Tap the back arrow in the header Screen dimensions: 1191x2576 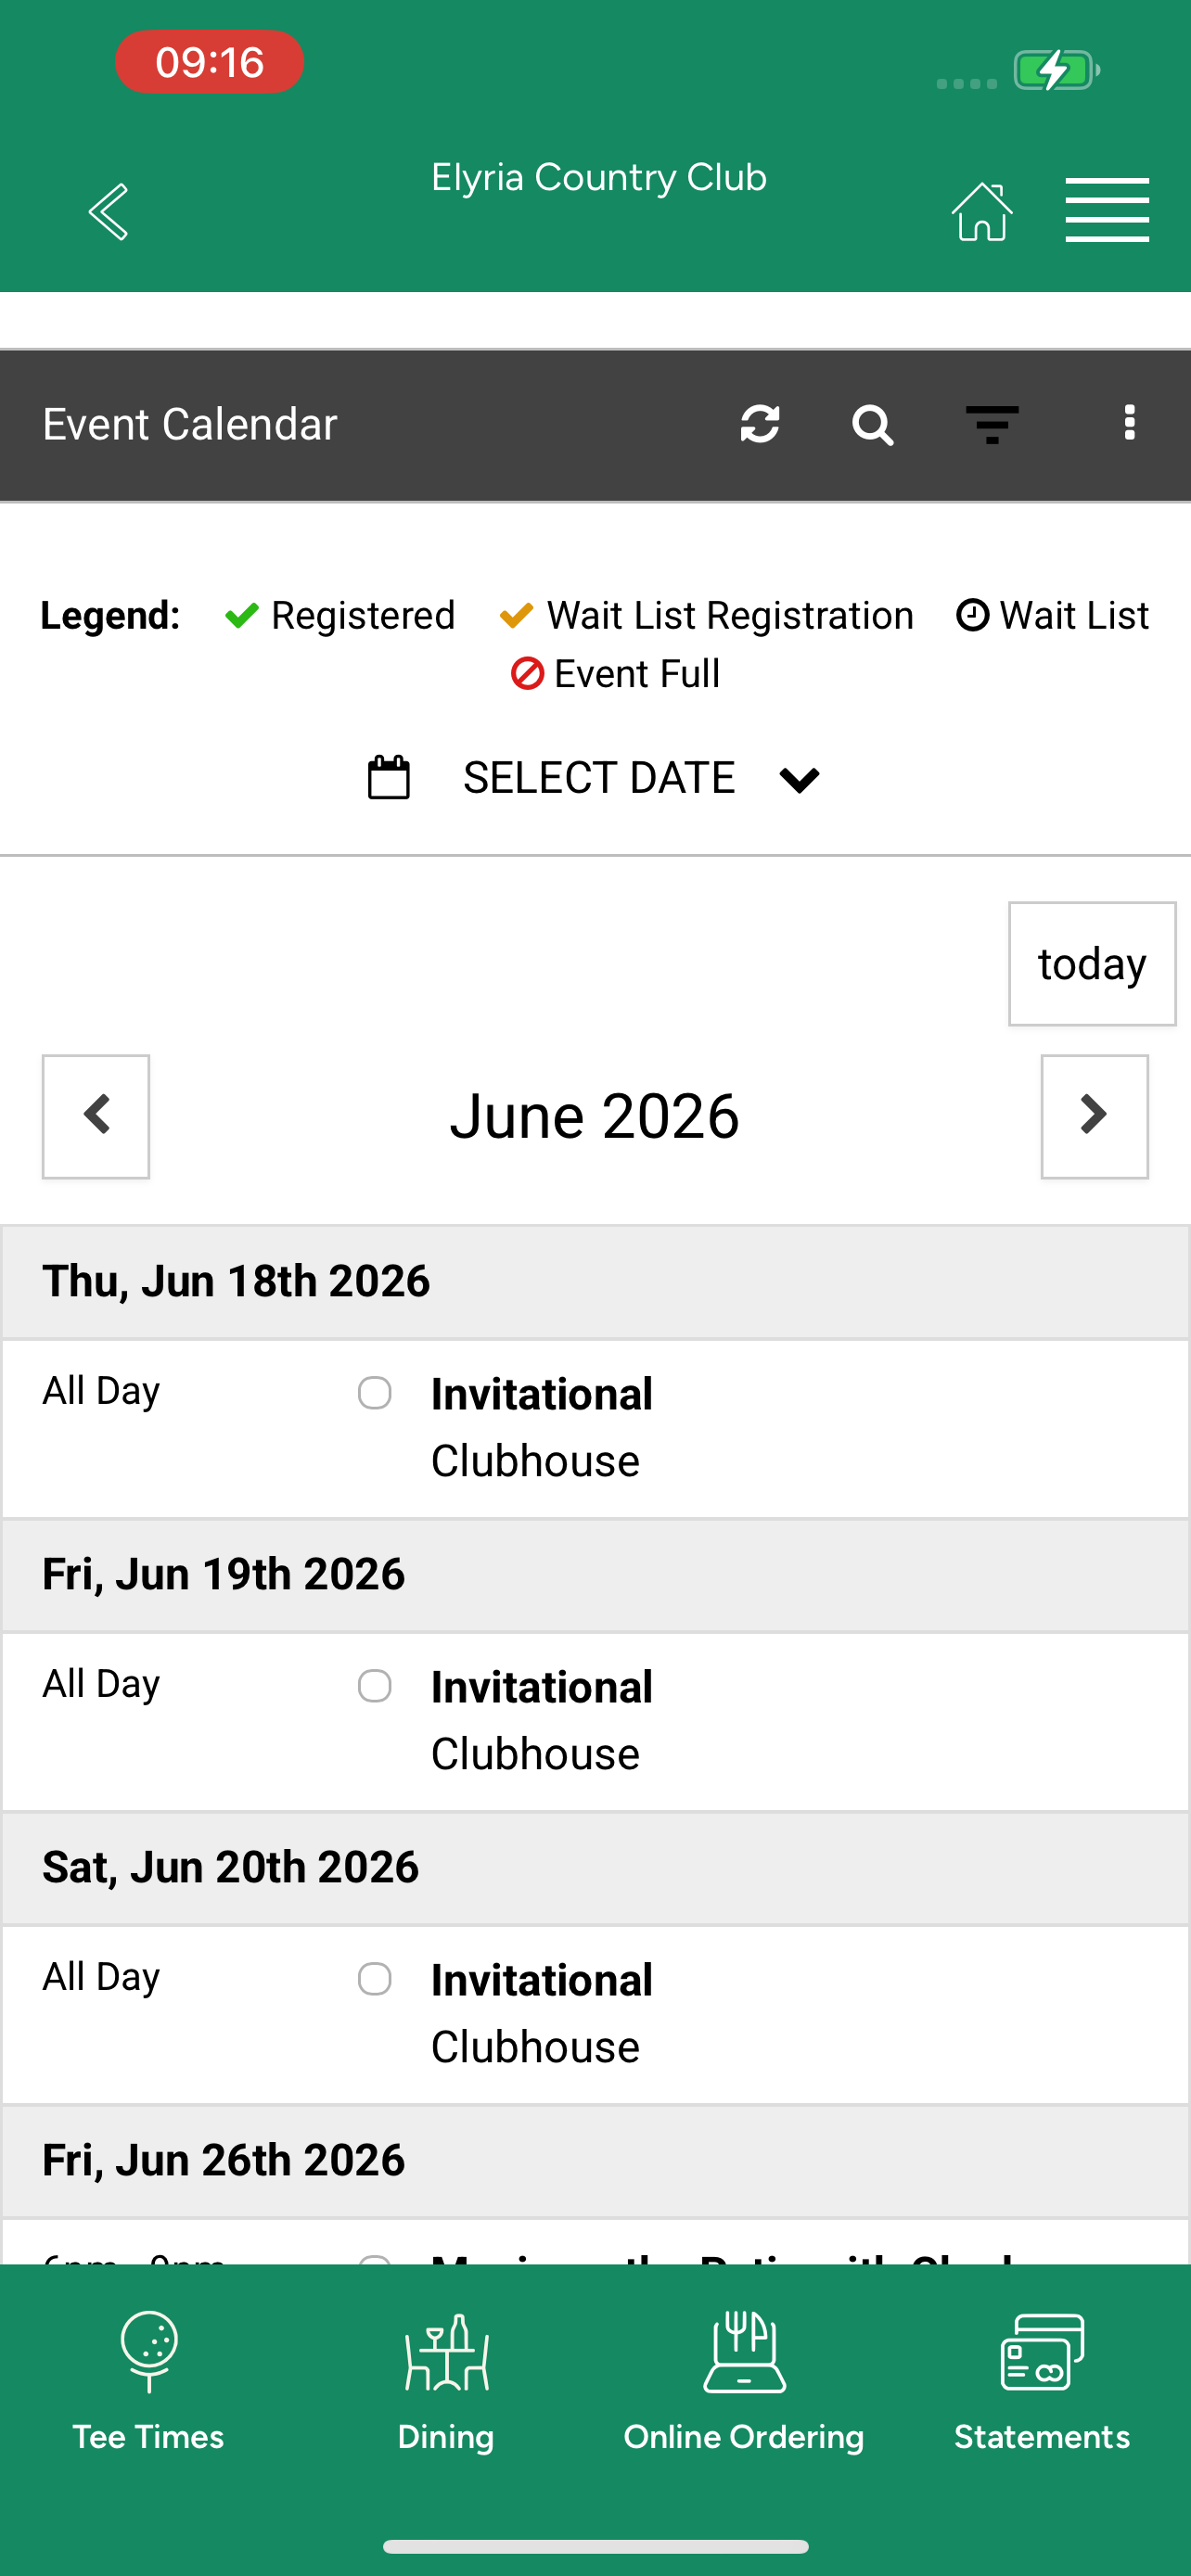[x=108, y=211]
